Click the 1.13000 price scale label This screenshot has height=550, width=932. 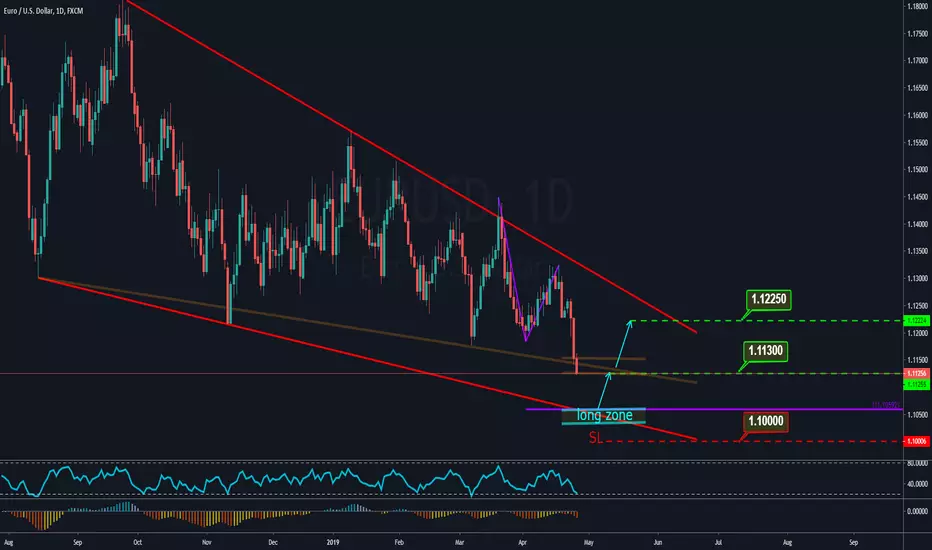(x=917, y=278)
